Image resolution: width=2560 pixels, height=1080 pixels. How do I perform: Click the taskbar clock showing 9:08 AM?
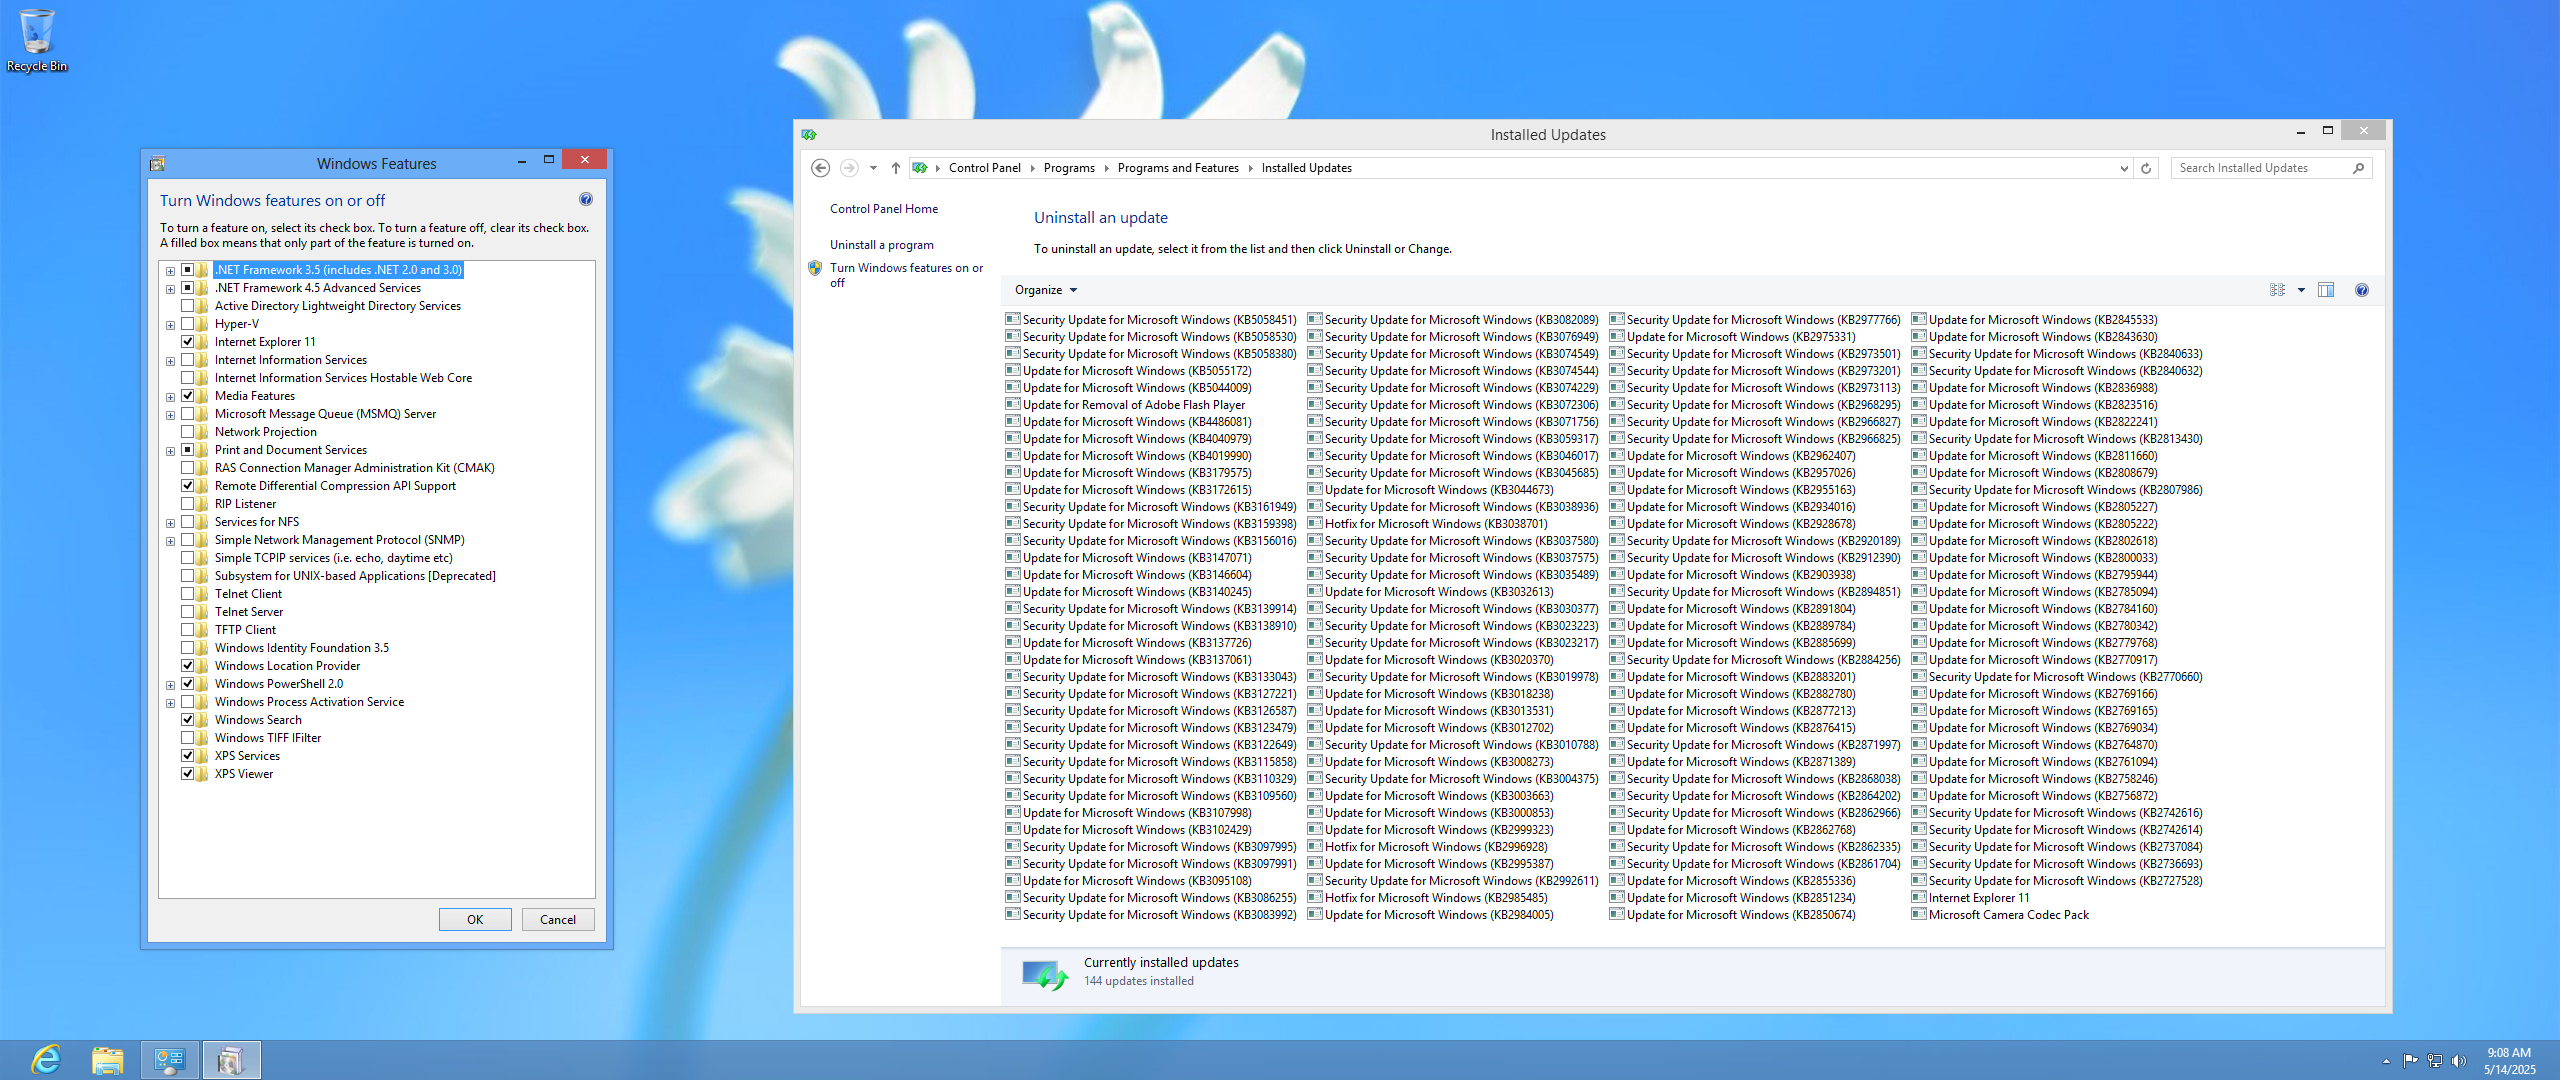[x=2510, y=1061]
